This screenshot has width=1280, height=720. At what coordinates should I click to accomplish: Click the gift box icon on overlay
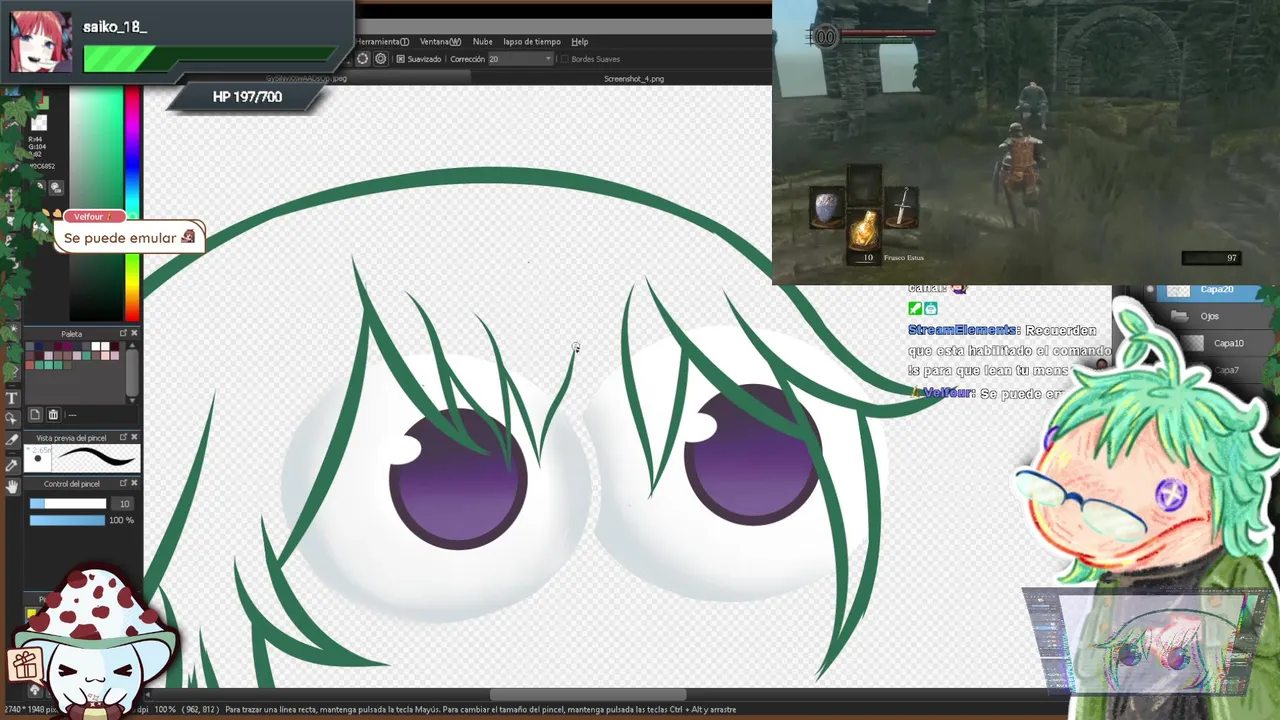point(25,664)
